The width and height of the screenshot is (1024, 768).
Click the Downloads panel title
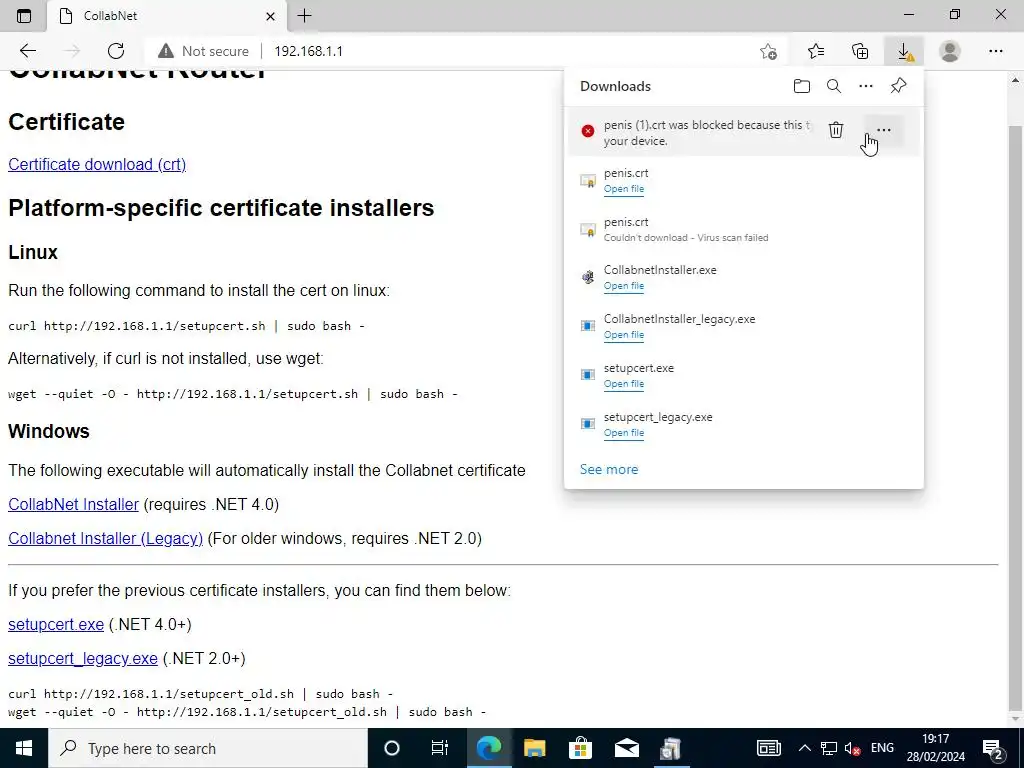(x=615, y=86)
